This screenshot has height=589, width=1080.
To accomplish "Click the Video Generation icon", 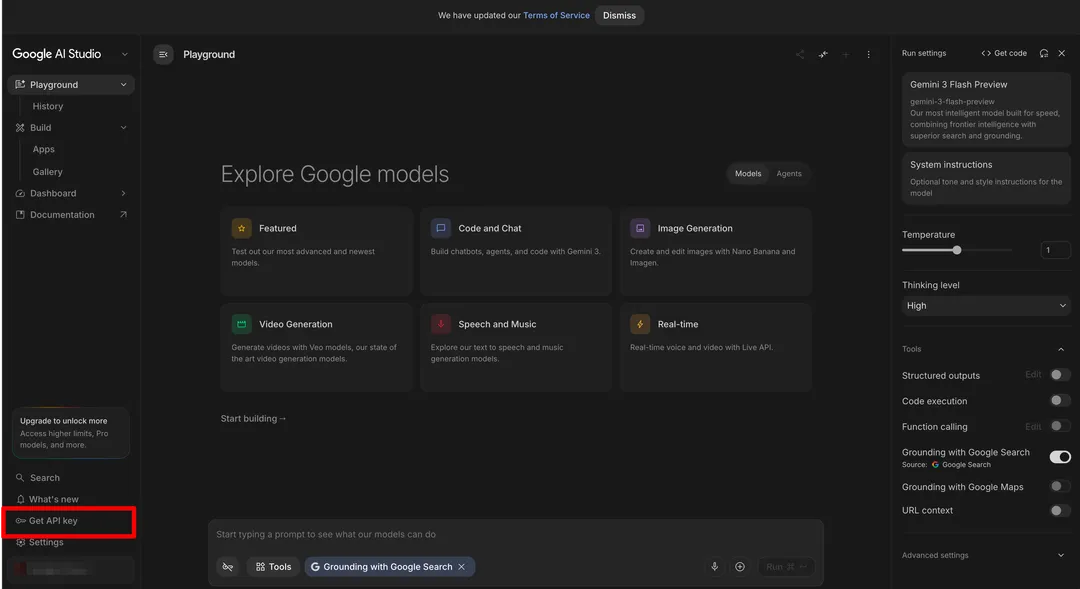I will pyautogui.click(x=241, y=324).
